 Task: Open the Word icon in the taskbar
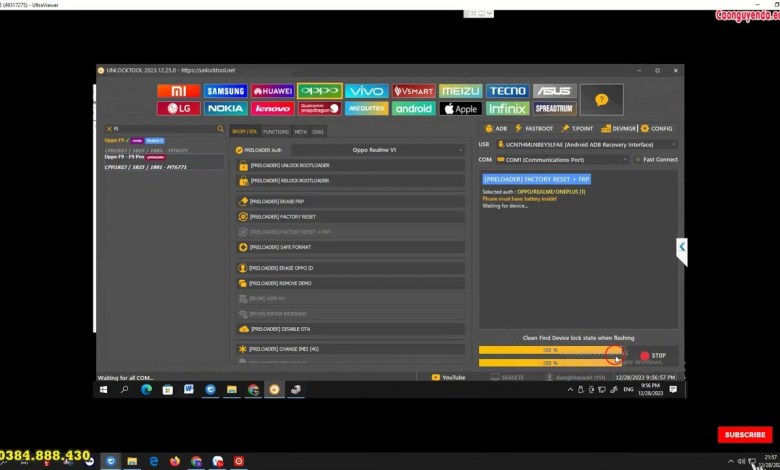188,390
